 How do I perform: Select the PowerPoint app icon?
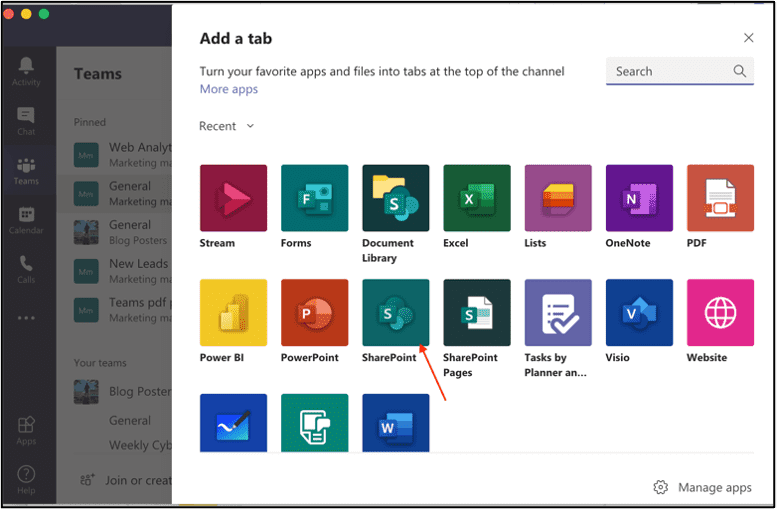(314, 312)
